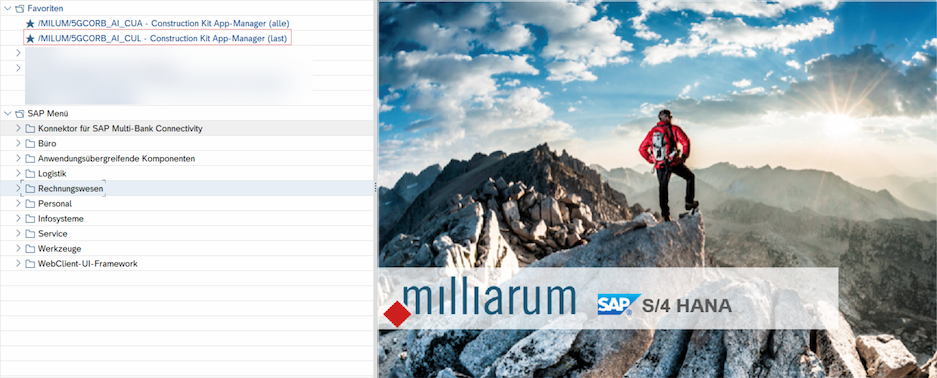Expand the Service folder chevron
Screen dimensions: 937x378
tap(18, 233)
